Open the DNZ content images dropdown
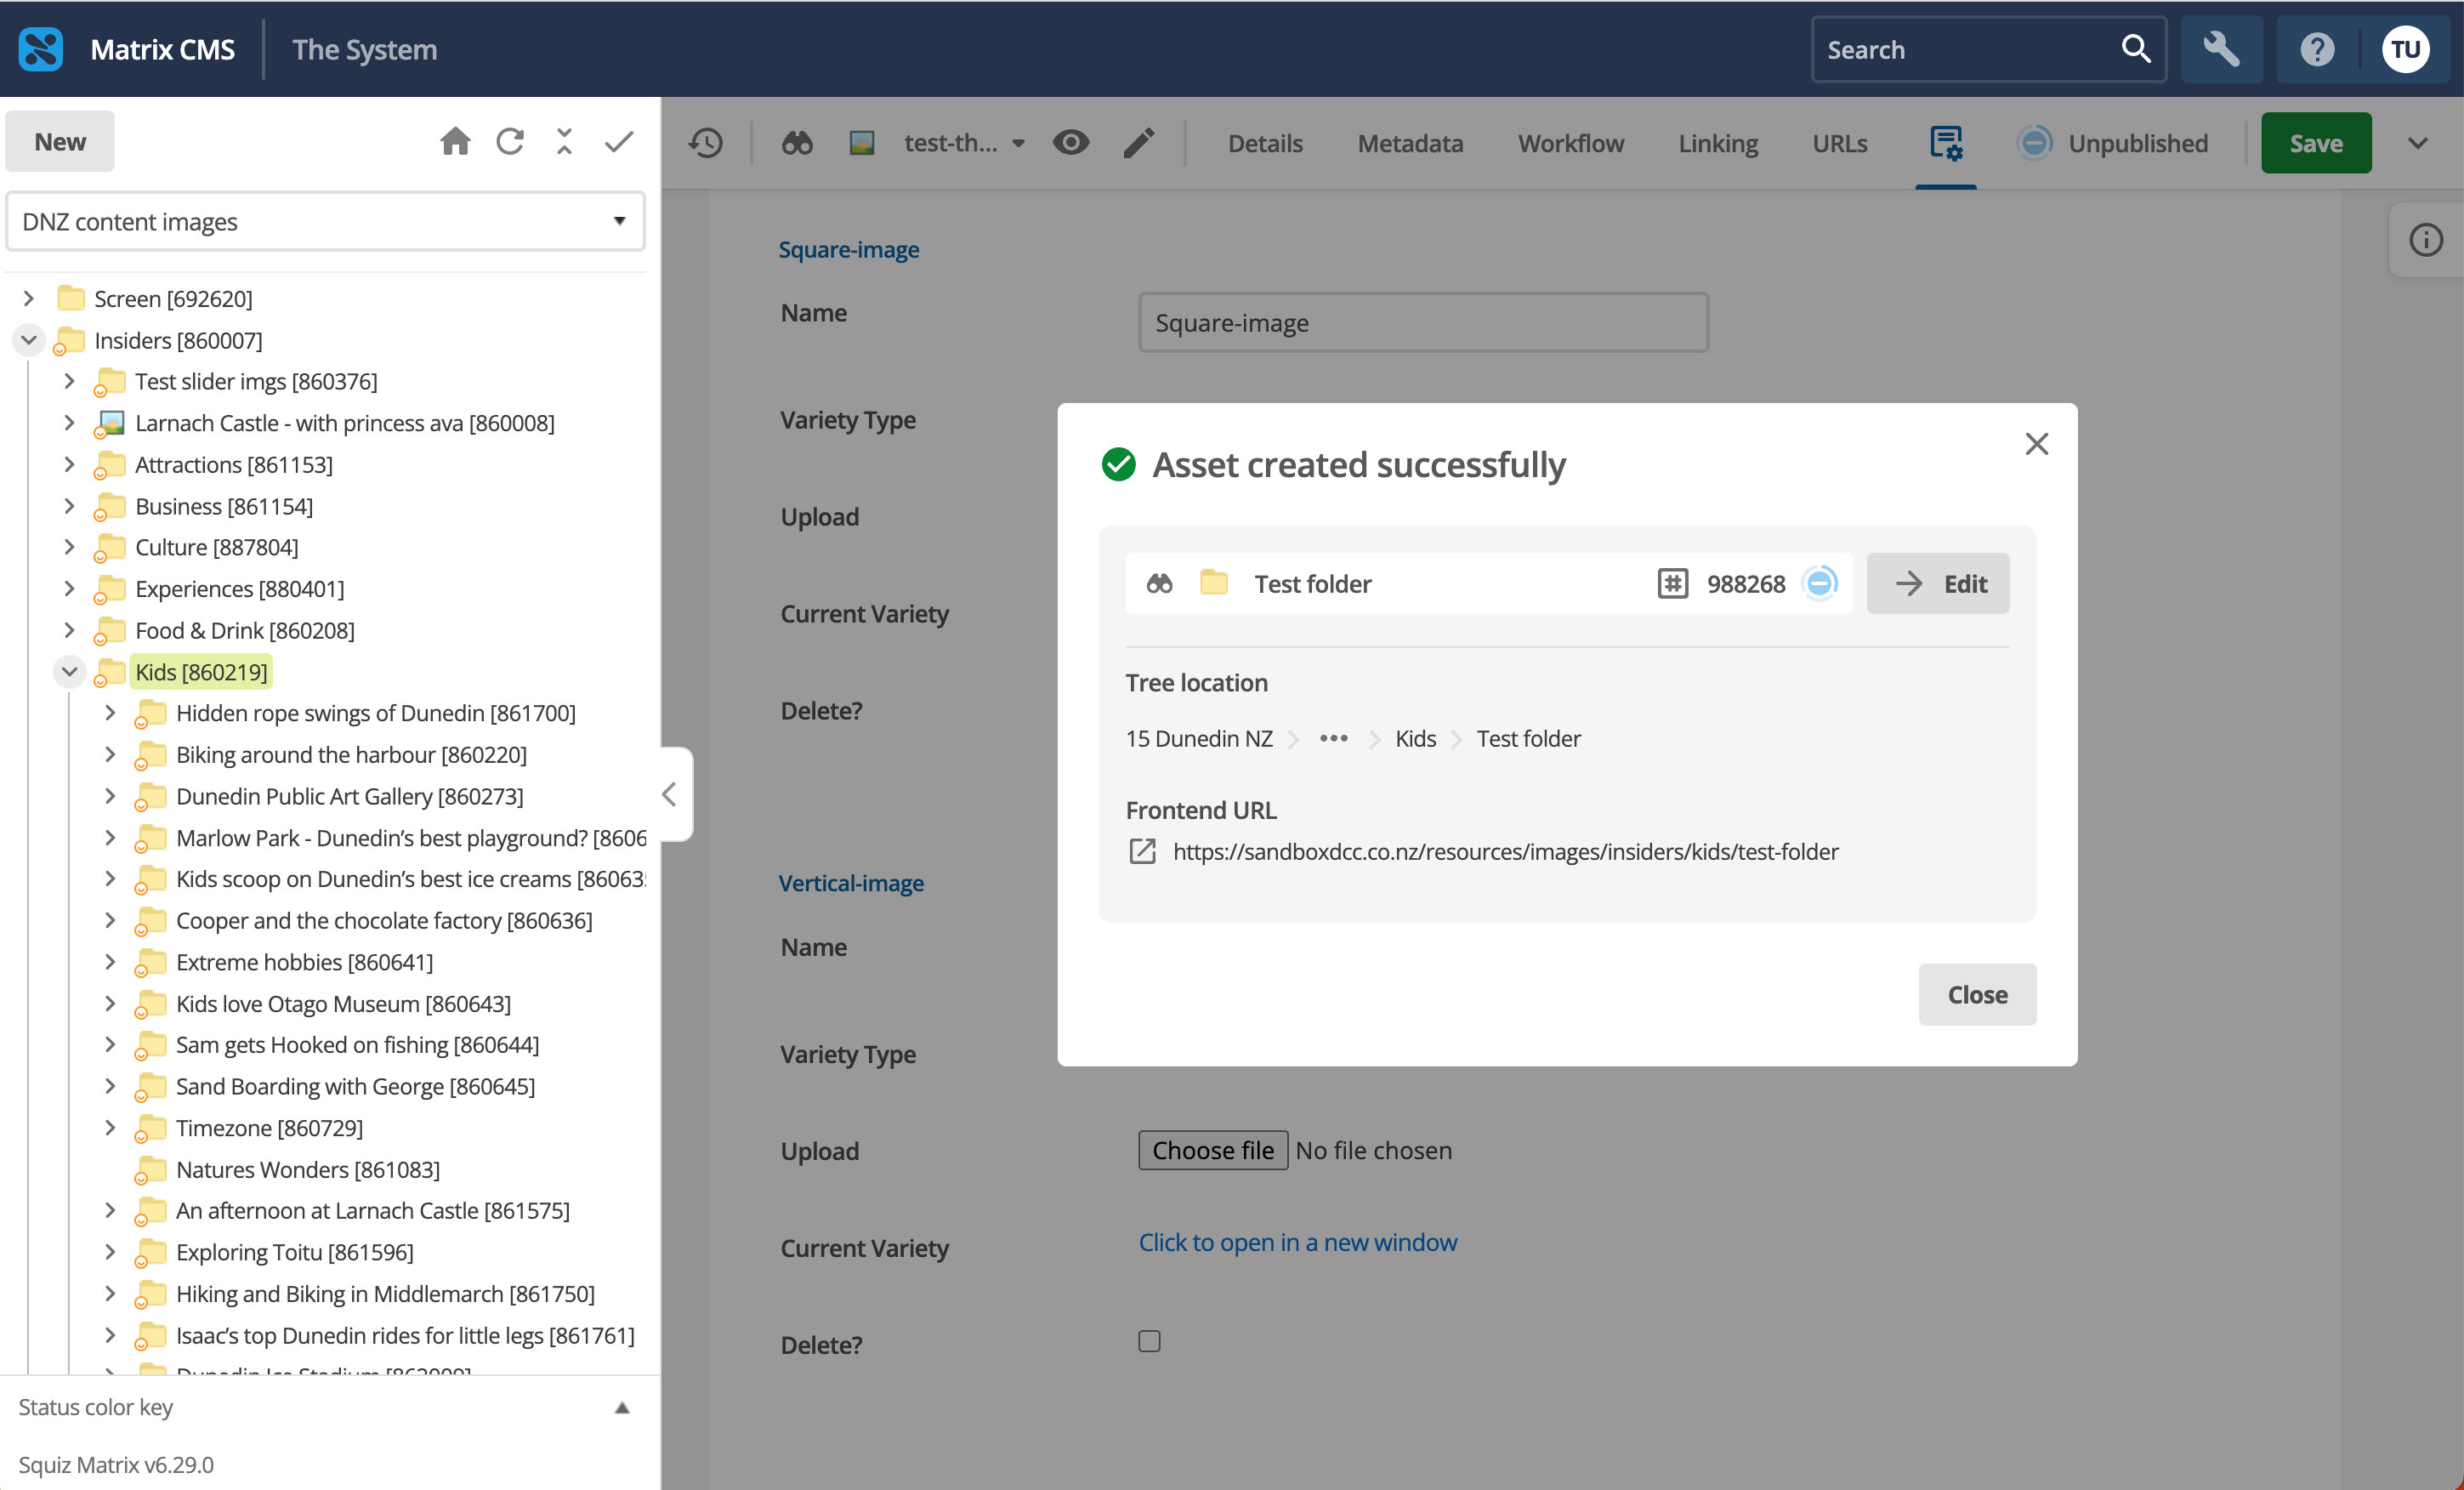The width and height of the screenshot is (2464, 1490). click(325, 221)
